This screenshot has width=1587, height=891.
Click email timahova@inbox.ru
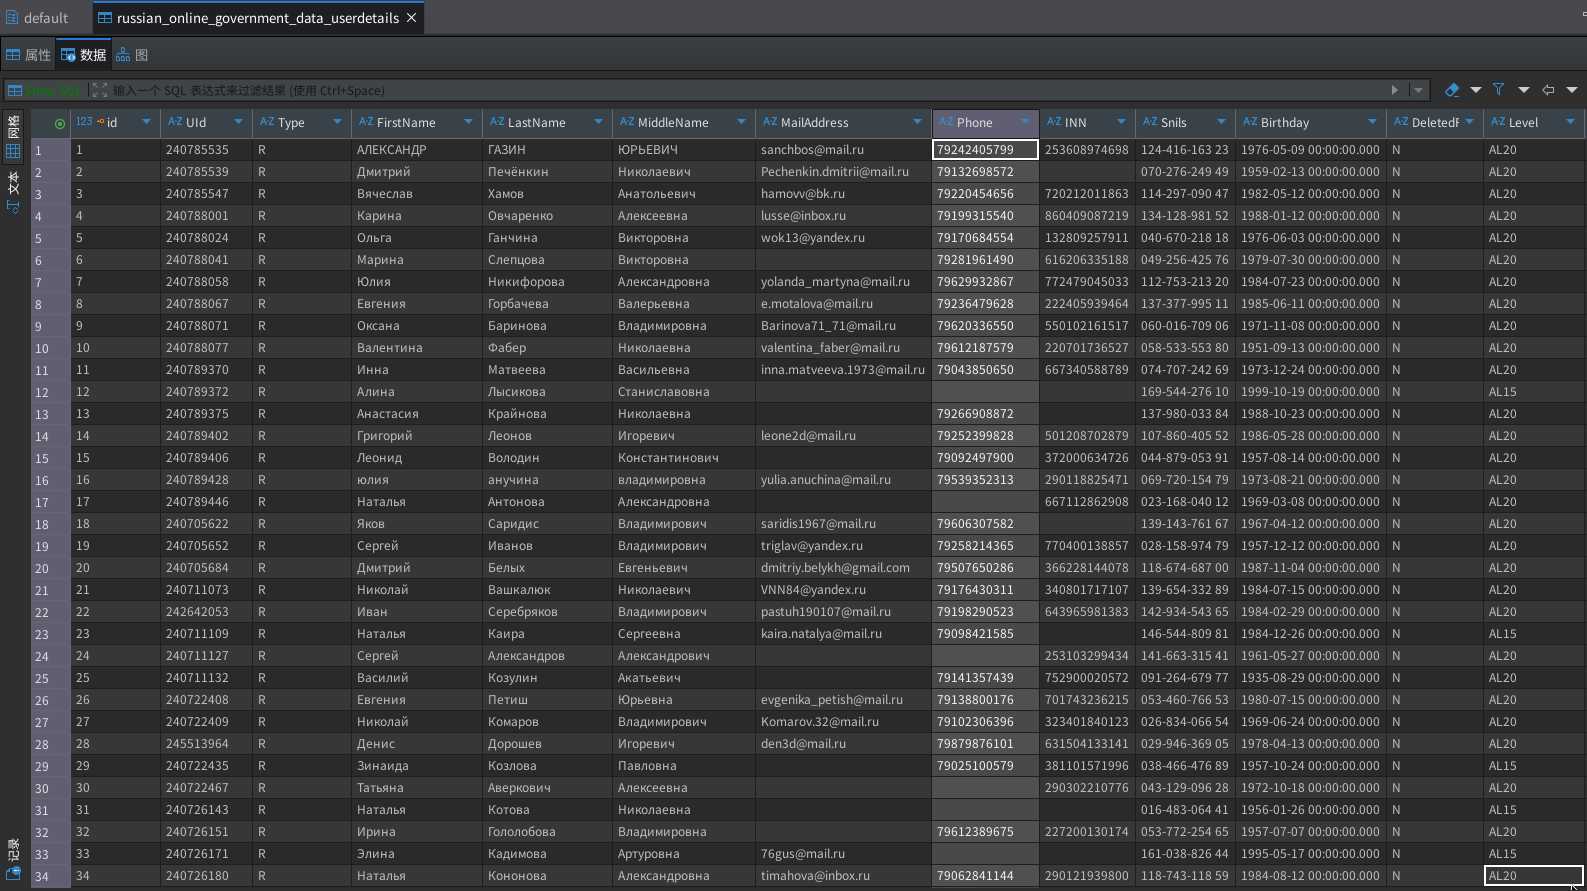[x=815, y=876]
